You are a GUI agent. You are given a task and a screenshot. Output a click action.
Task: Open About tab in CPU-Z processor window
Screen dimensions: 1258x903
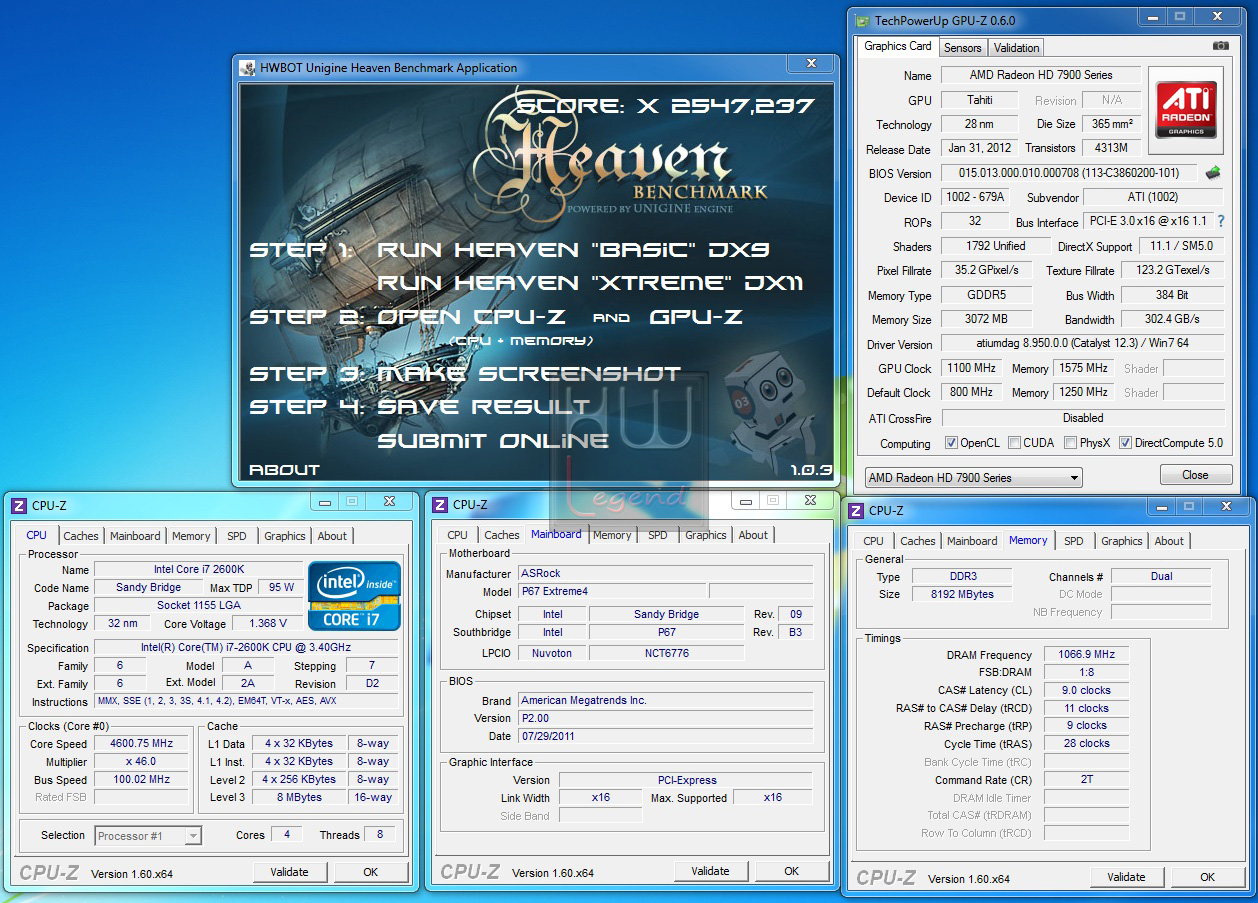(332, 536)
